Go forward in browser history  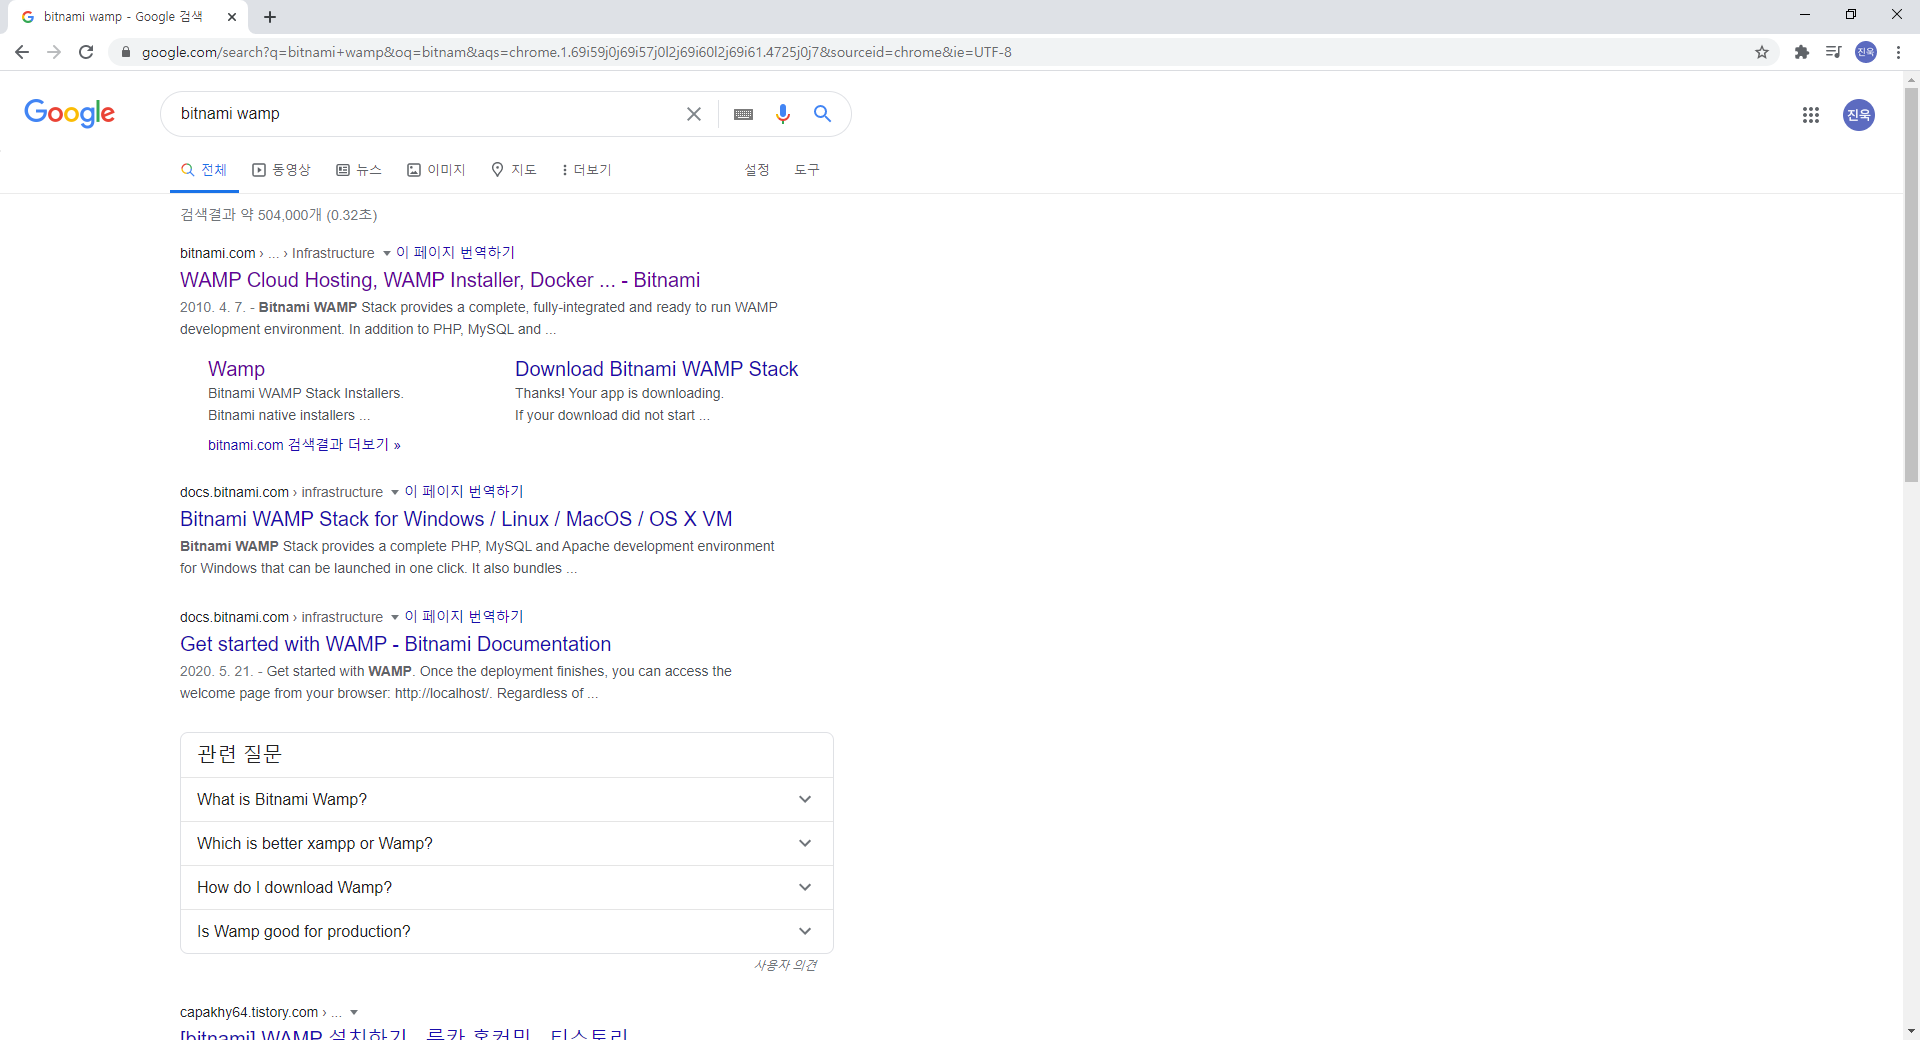pyautogui.click(x=54, y=52)
